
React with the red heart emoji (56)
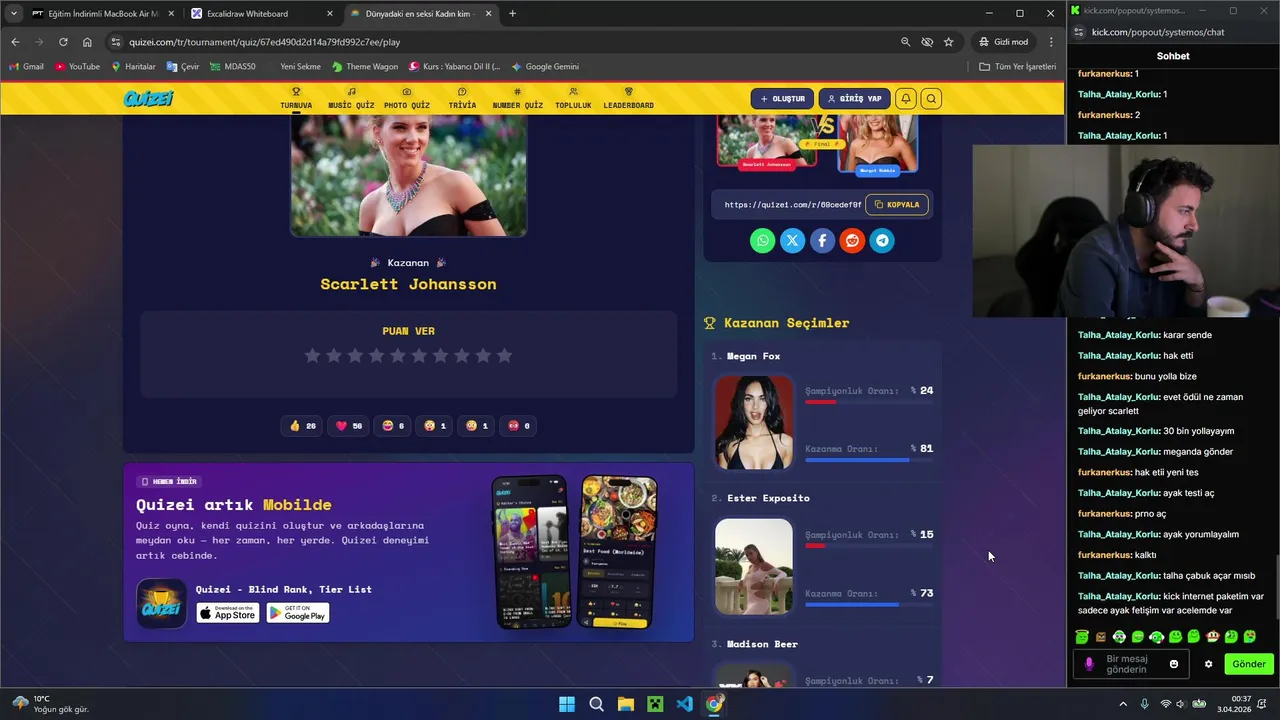pyautogui.click(x=349, y=426)
